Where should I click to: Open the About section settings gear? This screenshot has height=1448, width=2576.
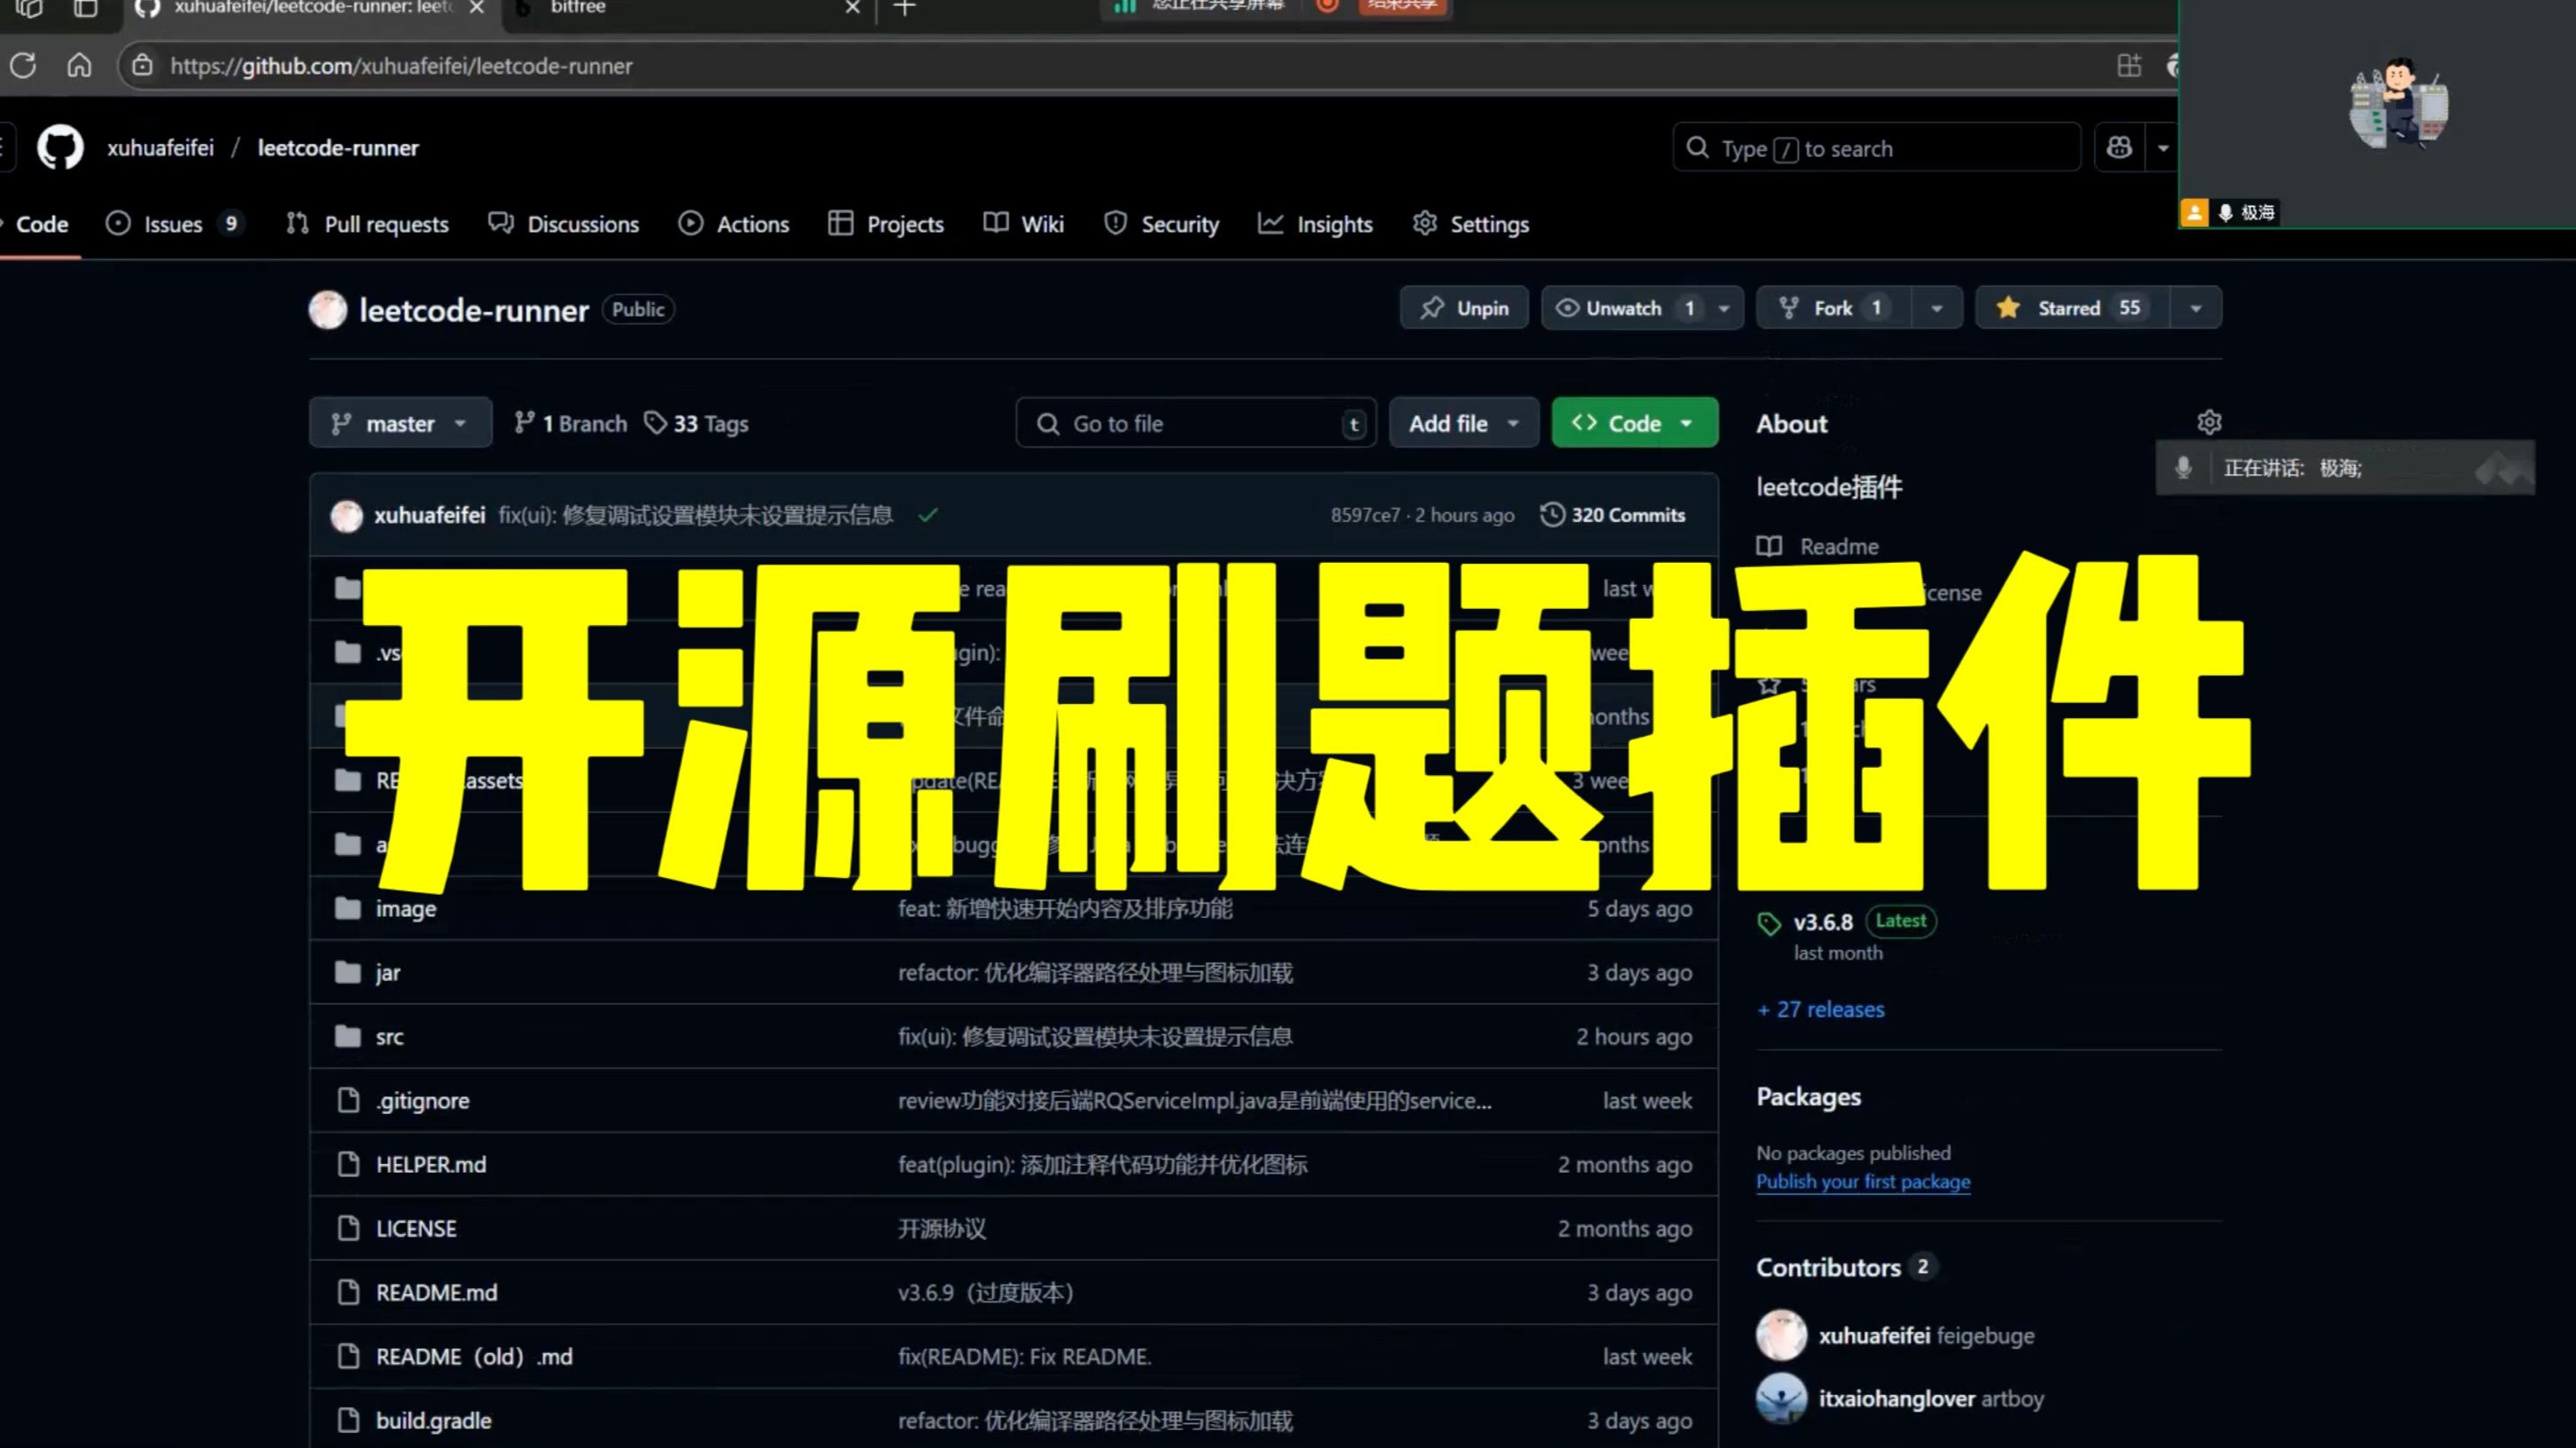pos(2209,421)
